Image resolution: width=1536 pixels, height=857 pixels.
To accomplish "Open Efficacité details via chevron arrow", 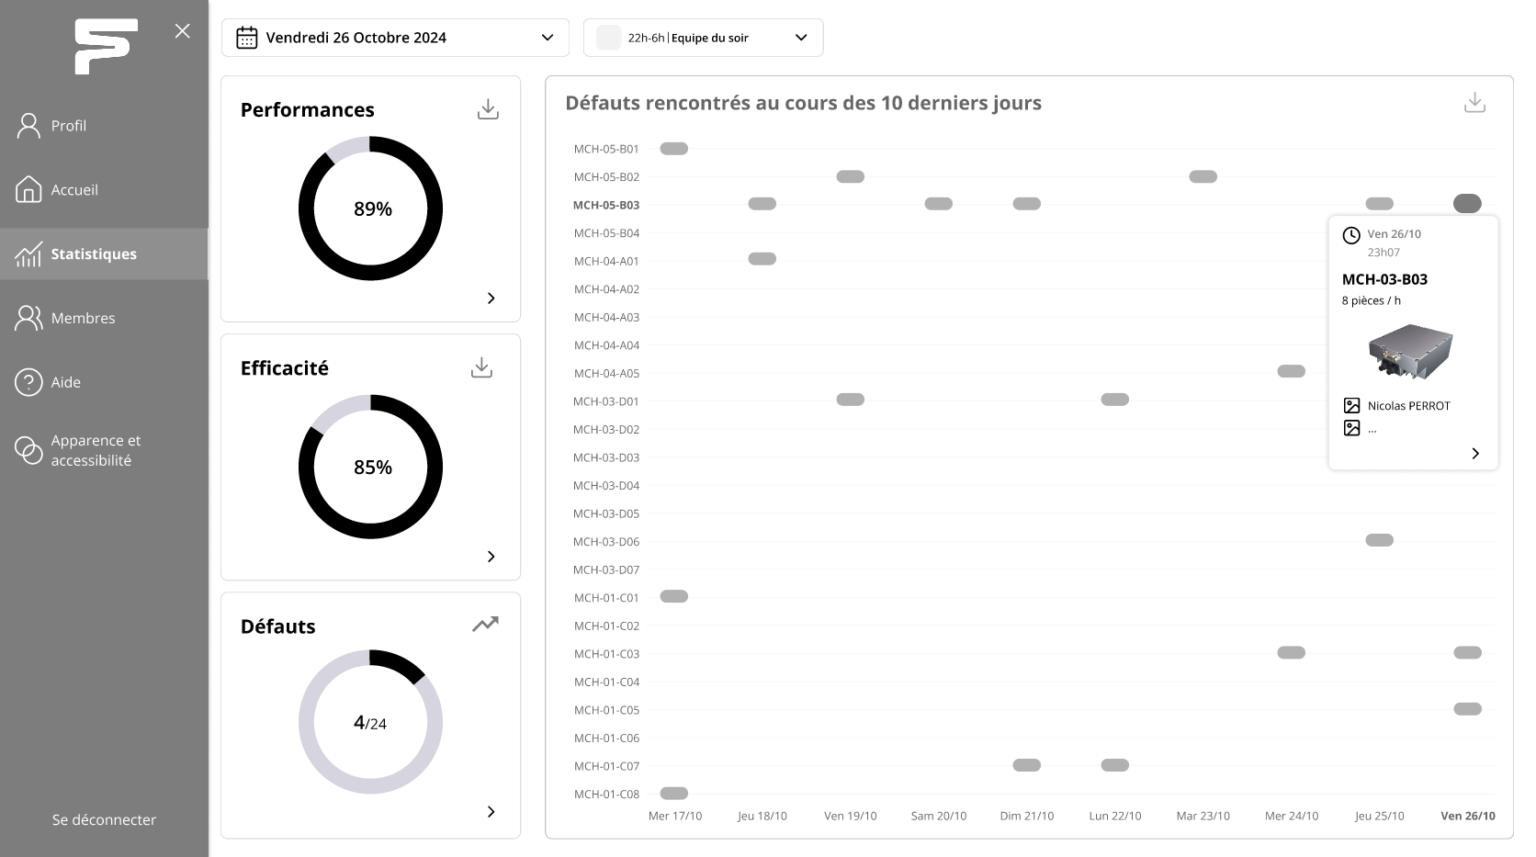I will pos(491,556).
